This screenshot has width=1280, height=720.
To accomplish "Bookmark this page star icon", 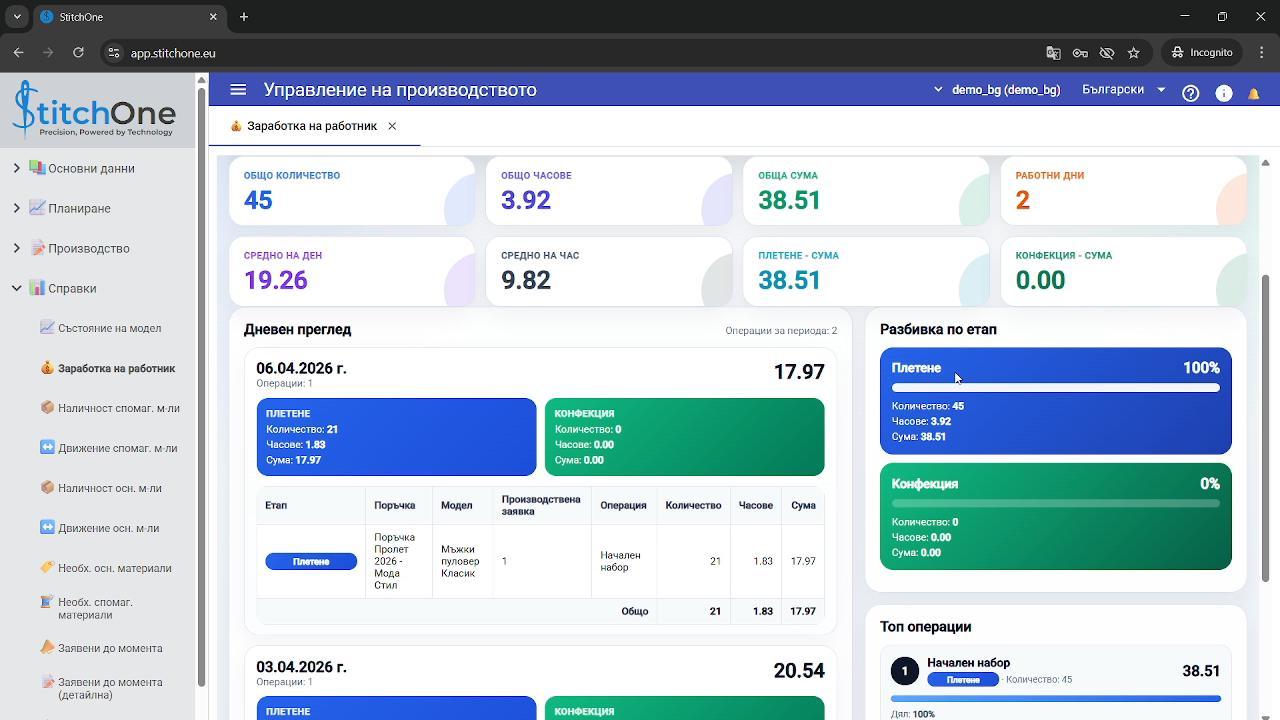I will click(x=1133, y=53).
